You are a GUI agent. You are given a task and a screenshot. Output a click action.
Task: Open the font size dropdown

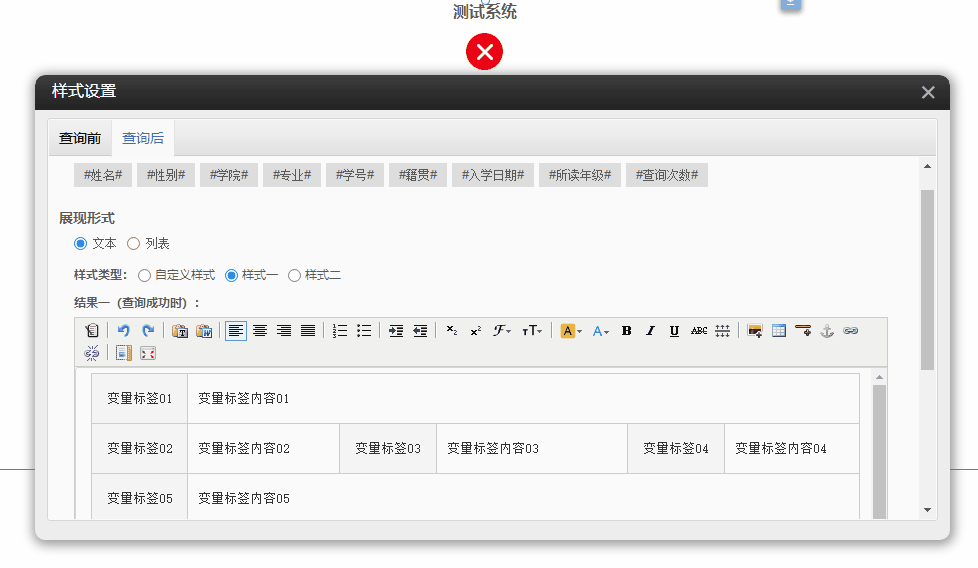(x=533, y=331)
